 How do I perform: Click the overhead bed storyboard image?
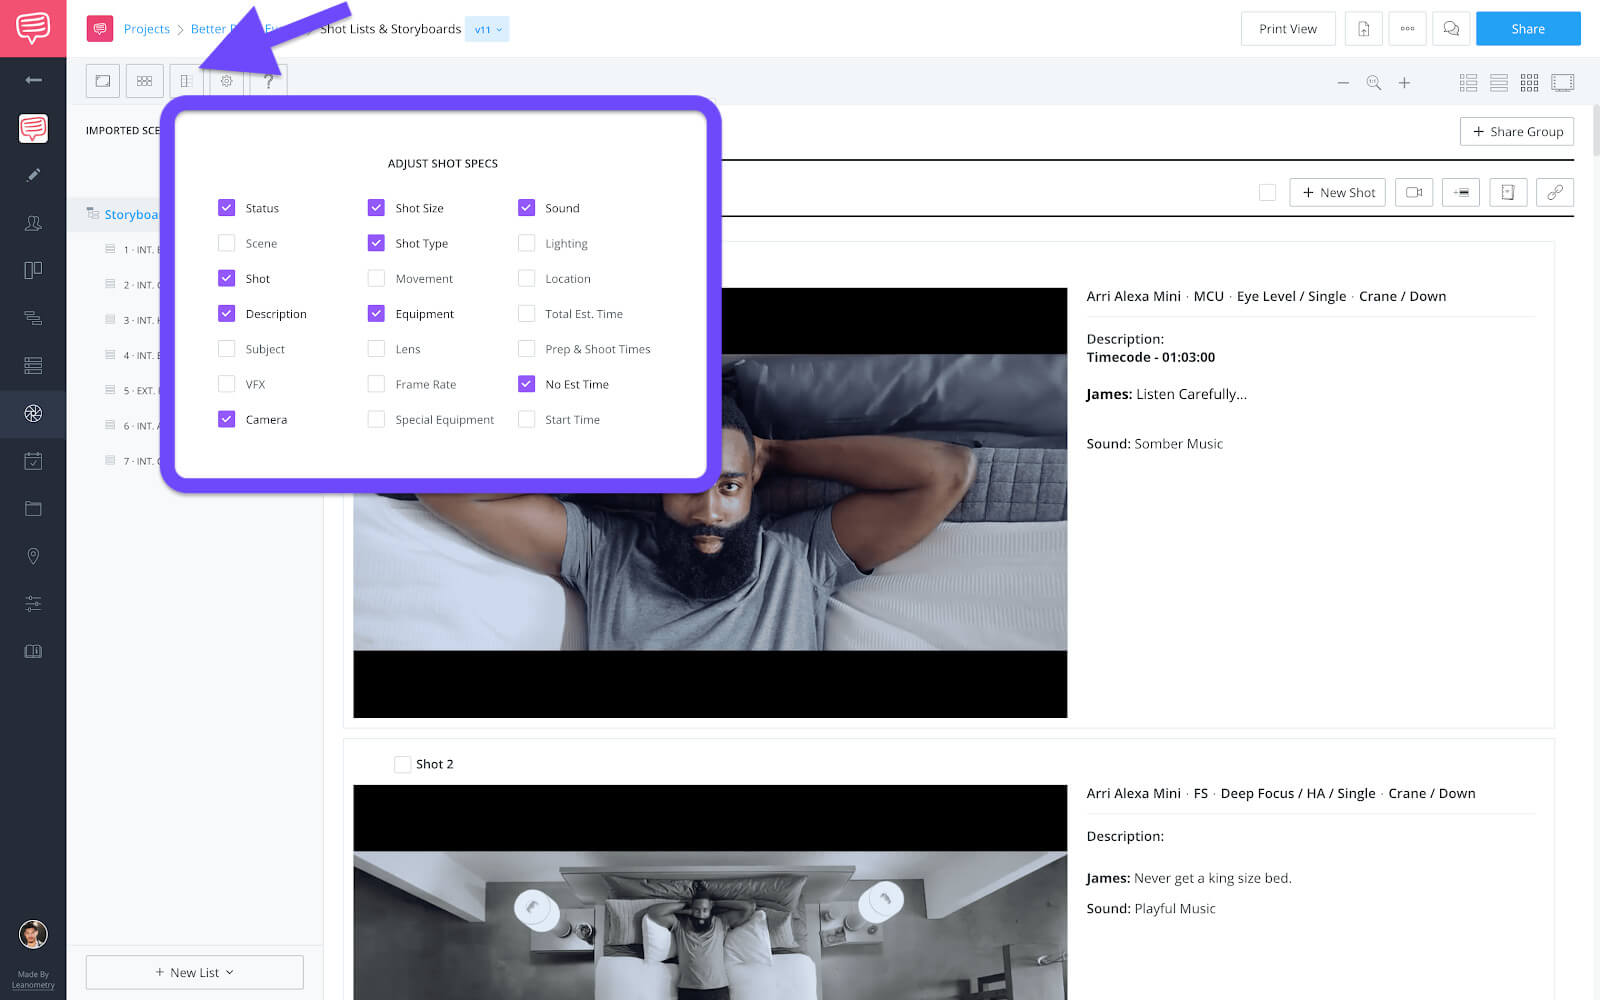click(x=710, y=892)
